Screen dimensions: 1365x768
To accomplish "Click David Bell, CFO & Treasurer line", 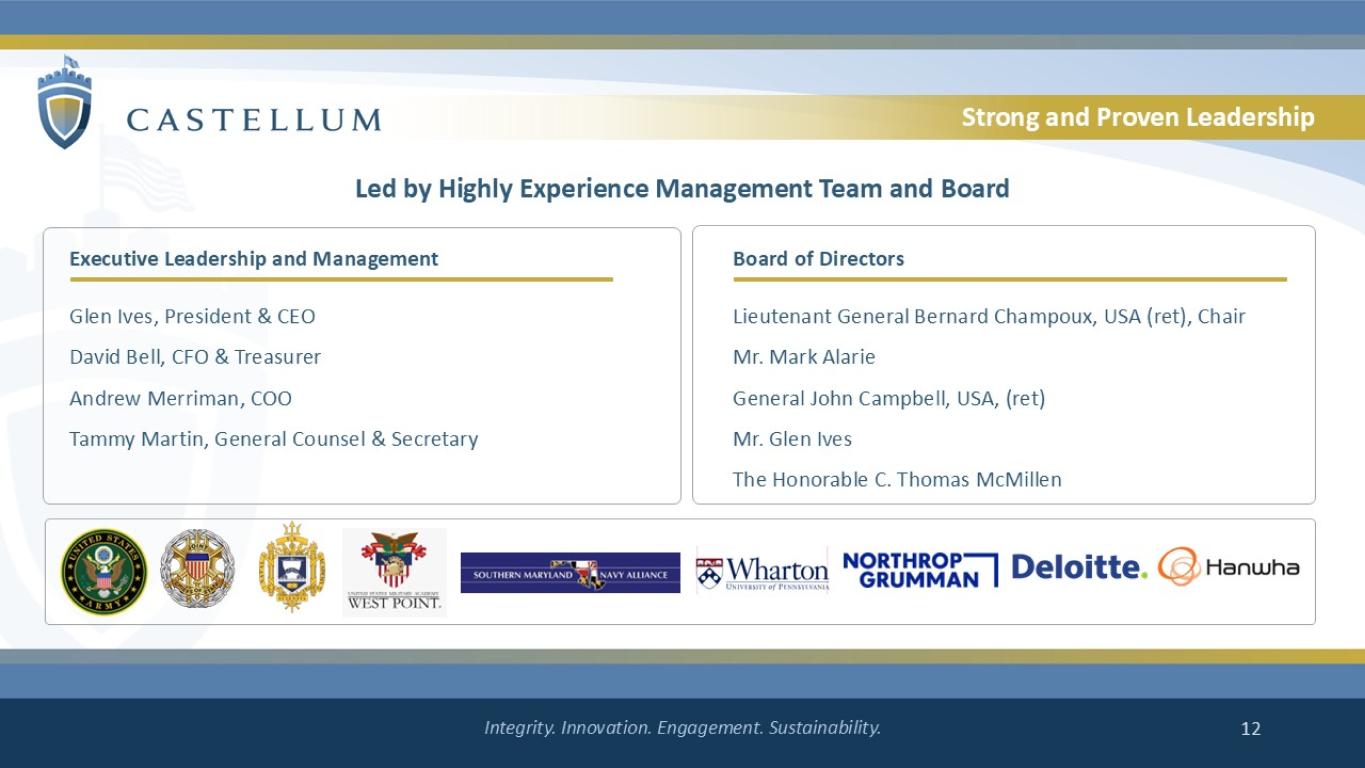I will [195, 357].
